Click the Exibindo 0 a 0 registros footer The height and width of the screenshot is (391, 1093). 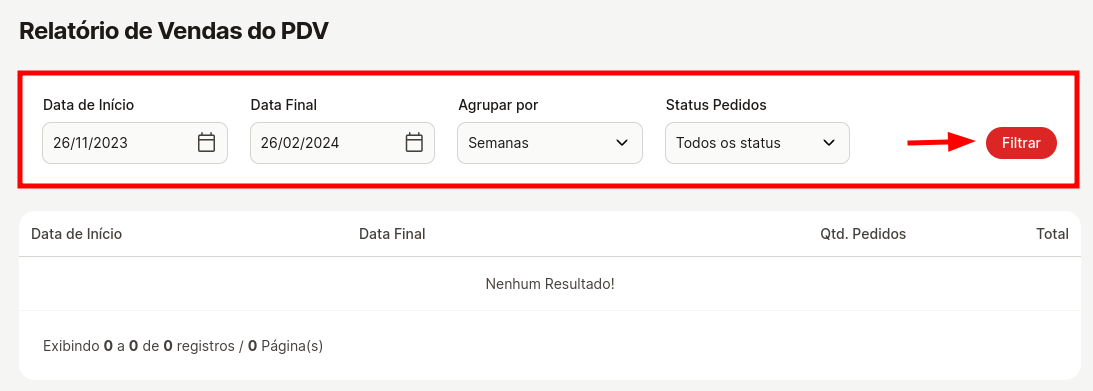click(x=183, y=346)
